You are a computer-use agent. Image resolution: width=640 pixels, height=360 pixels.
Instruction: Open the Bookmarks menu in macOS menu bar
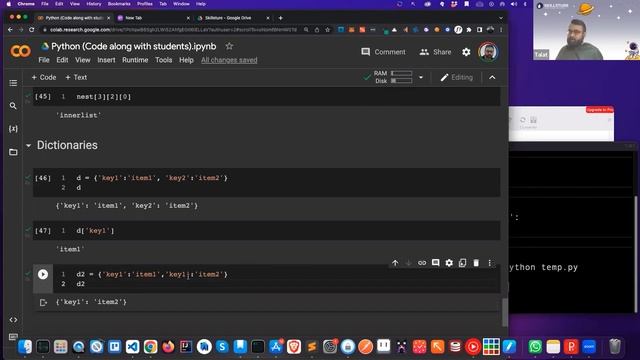pos(119,4)
